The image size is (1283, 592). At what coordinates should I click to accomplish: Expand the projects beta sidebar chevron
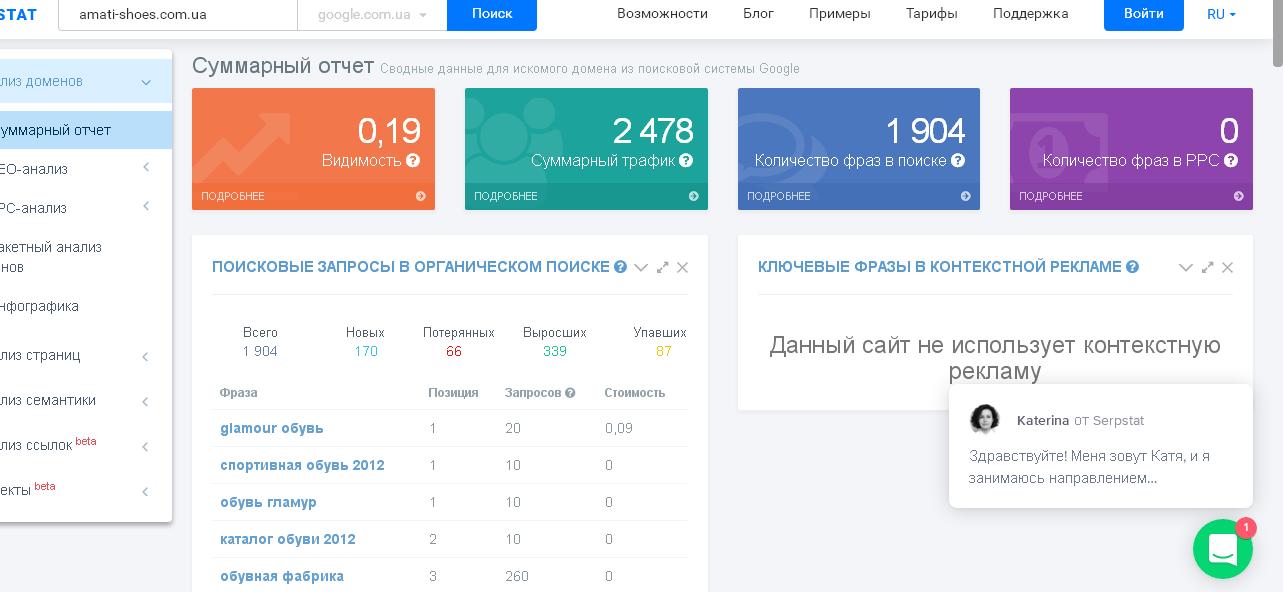(146, 491)
